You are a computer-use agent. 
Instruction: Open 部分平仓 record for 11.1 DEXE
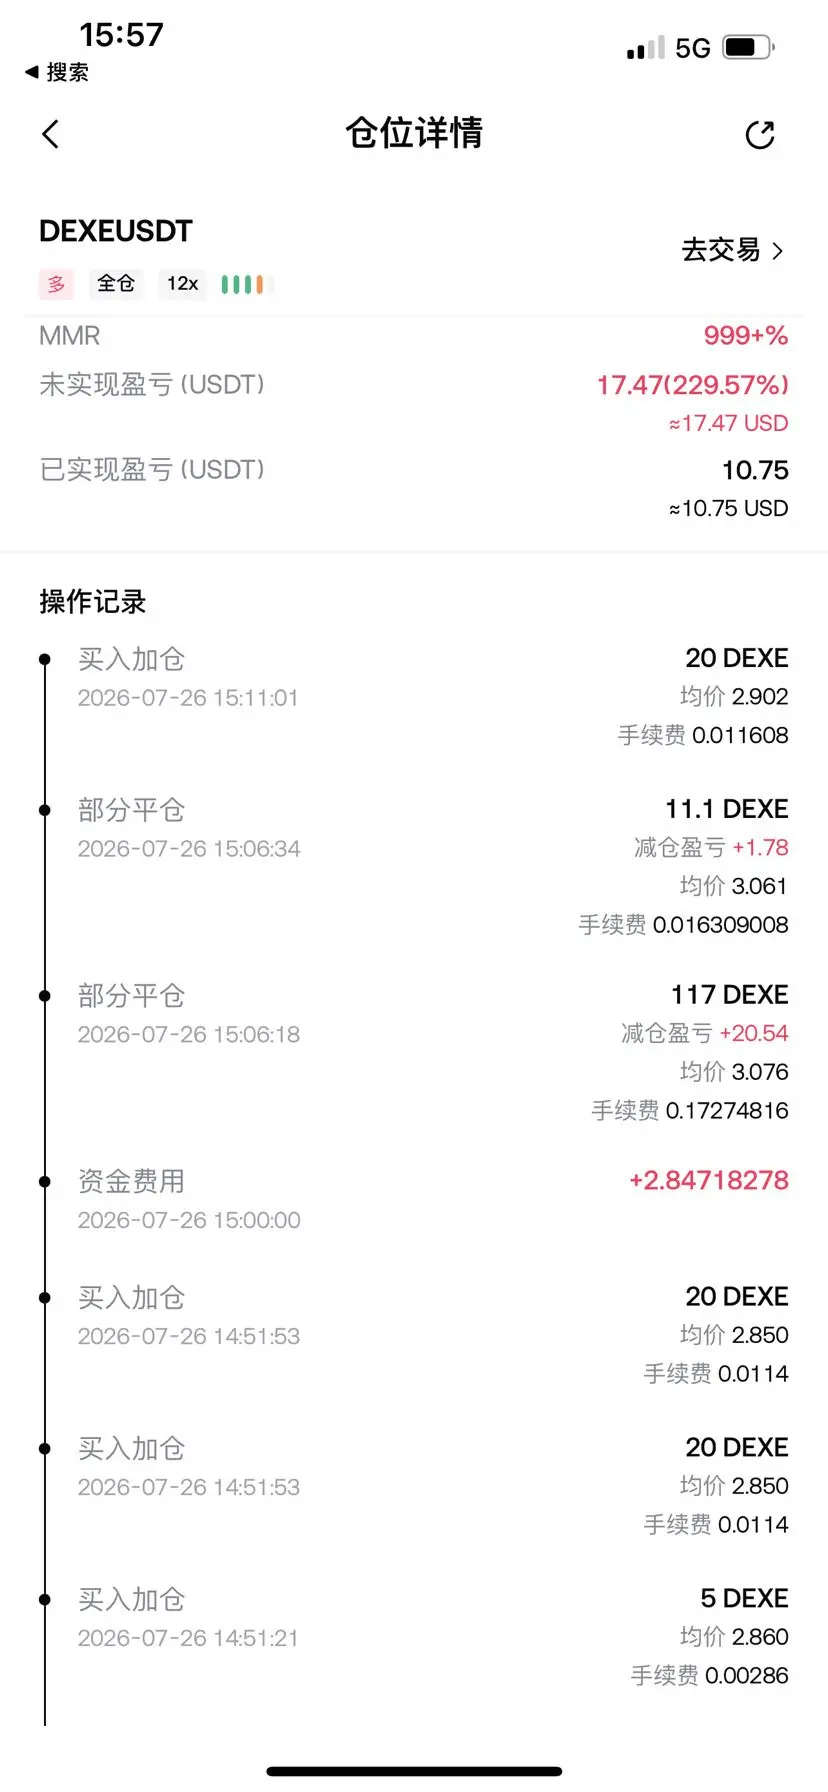pyautogui.click(x=414, y=866)
